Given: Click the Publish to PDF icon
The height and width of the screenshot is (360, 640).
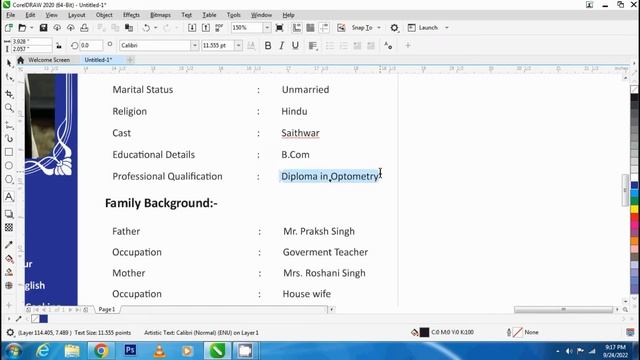Looking at the screenshot, I should click(x=219, y=28).
